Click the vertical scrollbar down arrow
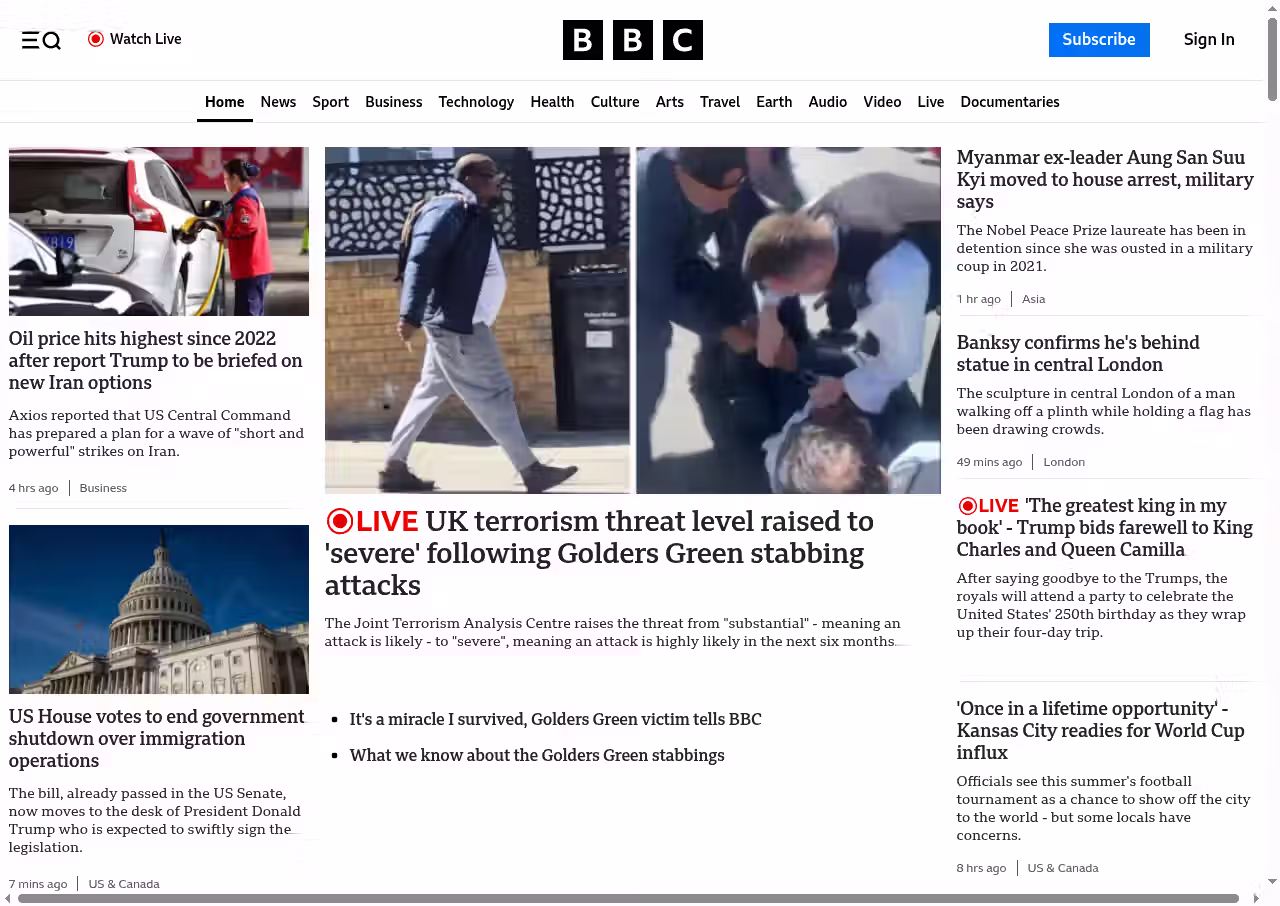The width and height of the screenshot is (1280, 906). [x=1272, y=881]
